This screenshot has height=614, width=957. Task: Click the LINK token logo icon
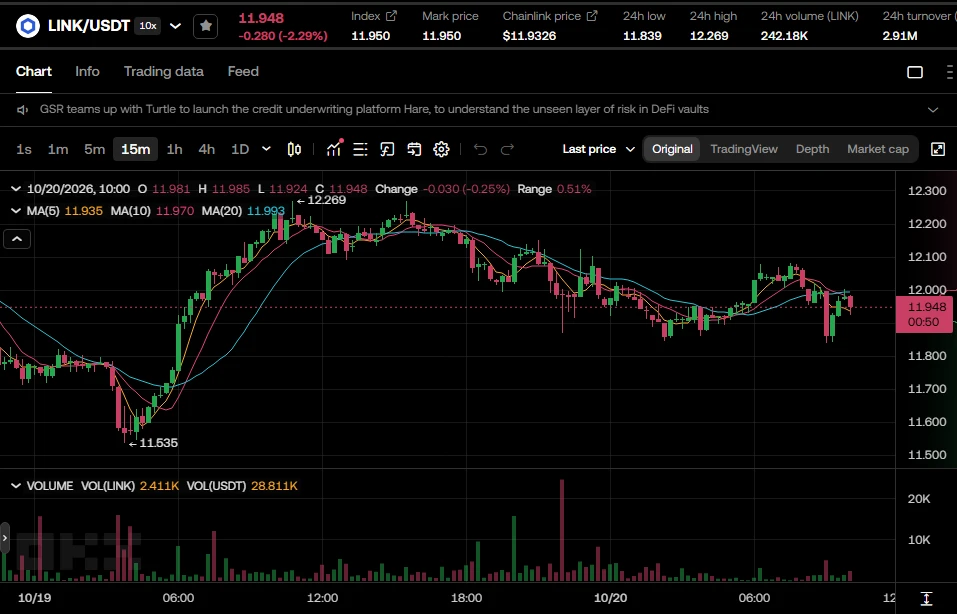[x=27, y=26]
